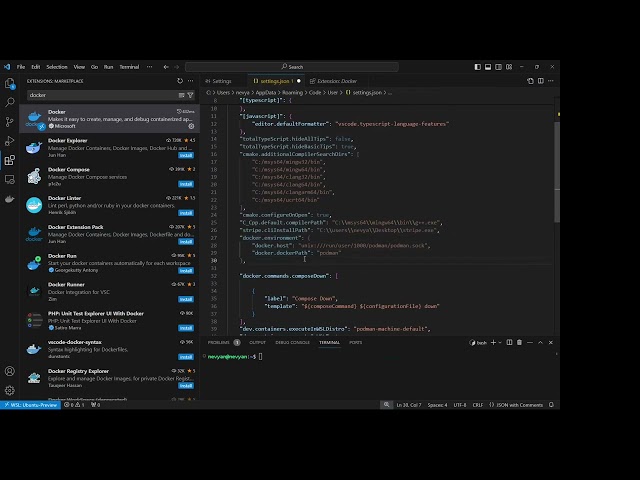Image resolution: width=640 pixels, height=480 pixels.
Task: Go back with the navigation arrow
Action: point(166,67)
